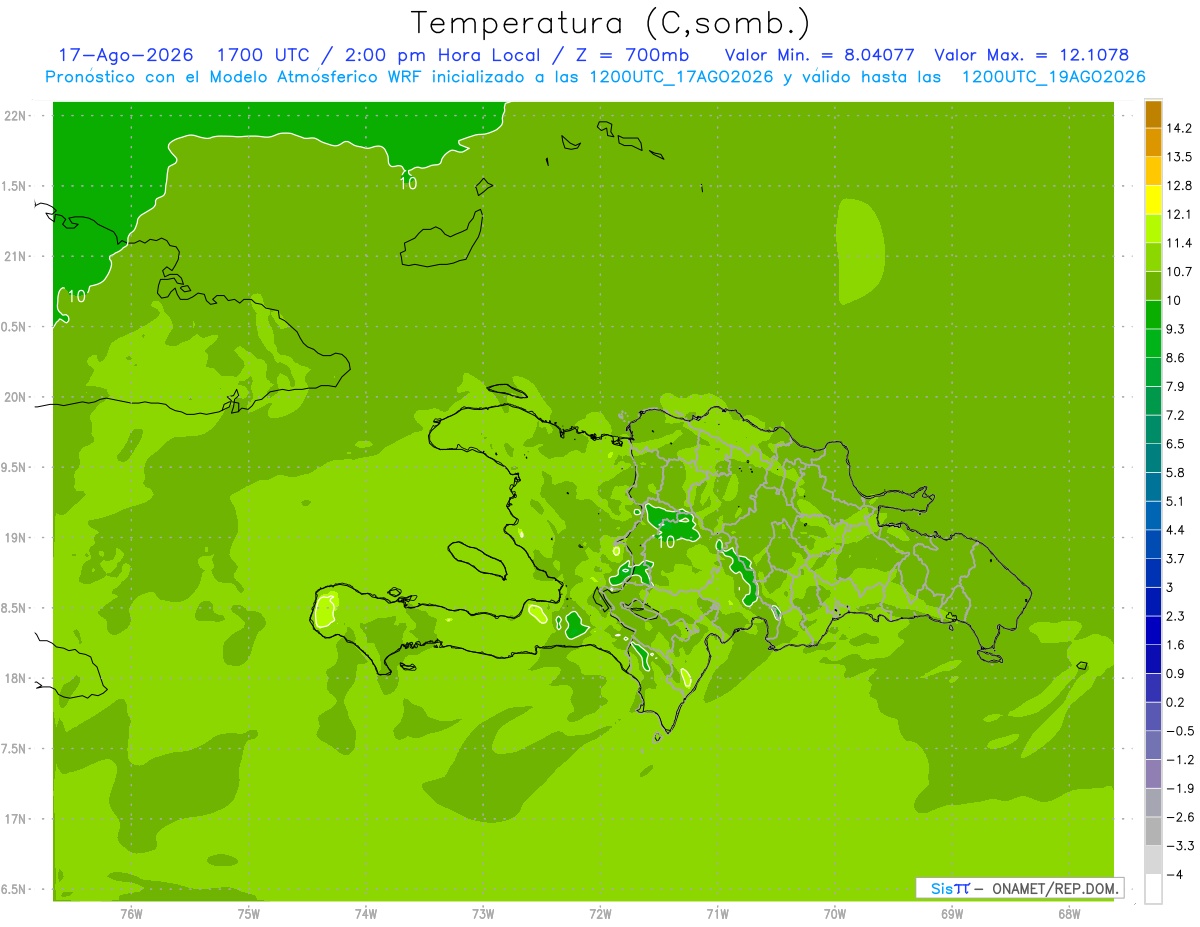
Task: Click the '8.6' legend value
Action: (1176, 358)
